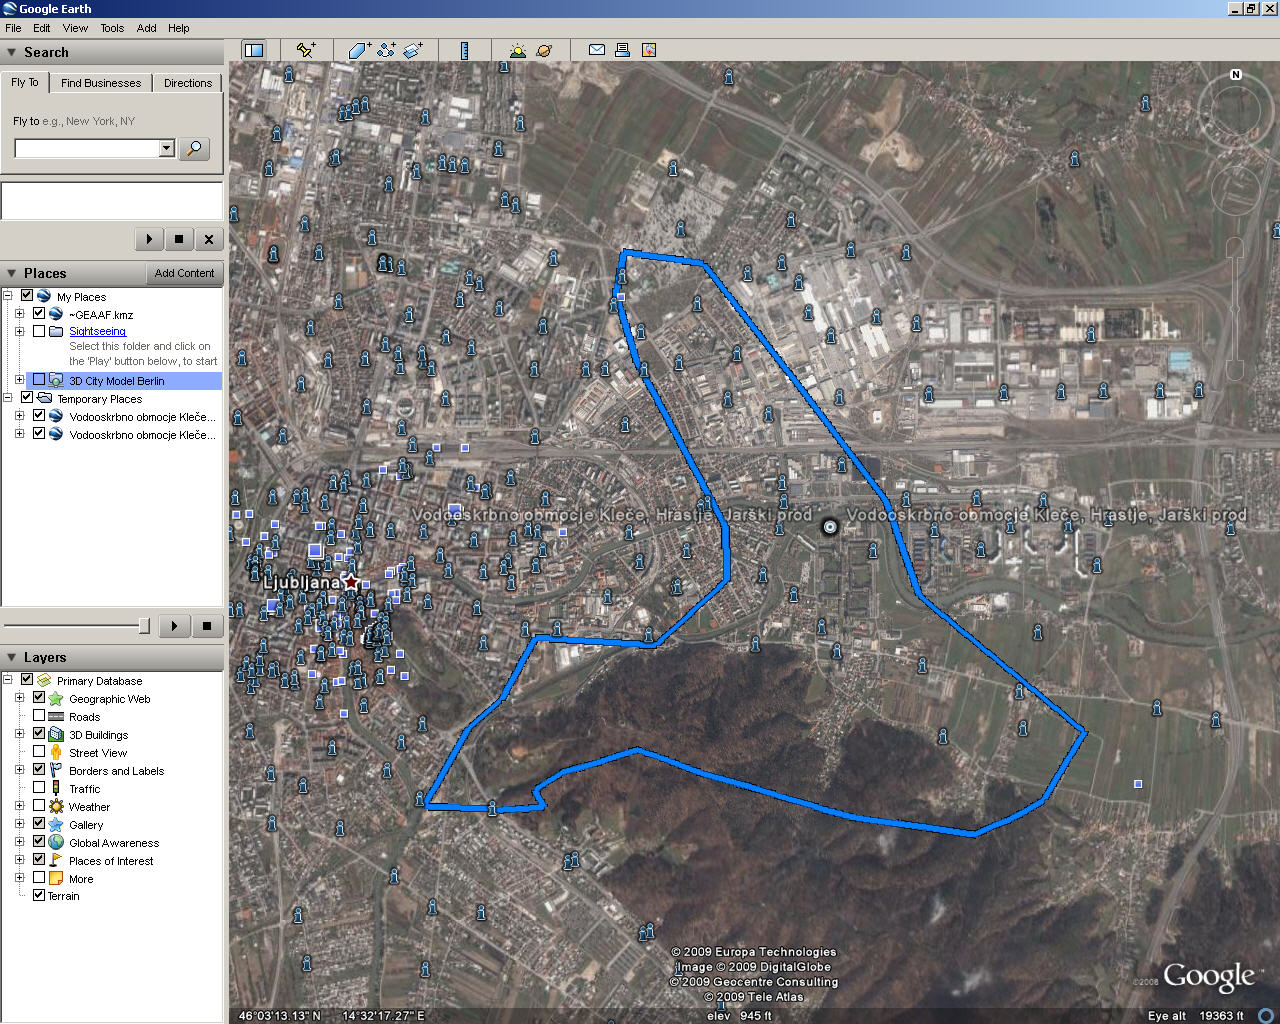Select the Add Path tool
This screenshot has height=1024, width=1280.
point(386,50)
